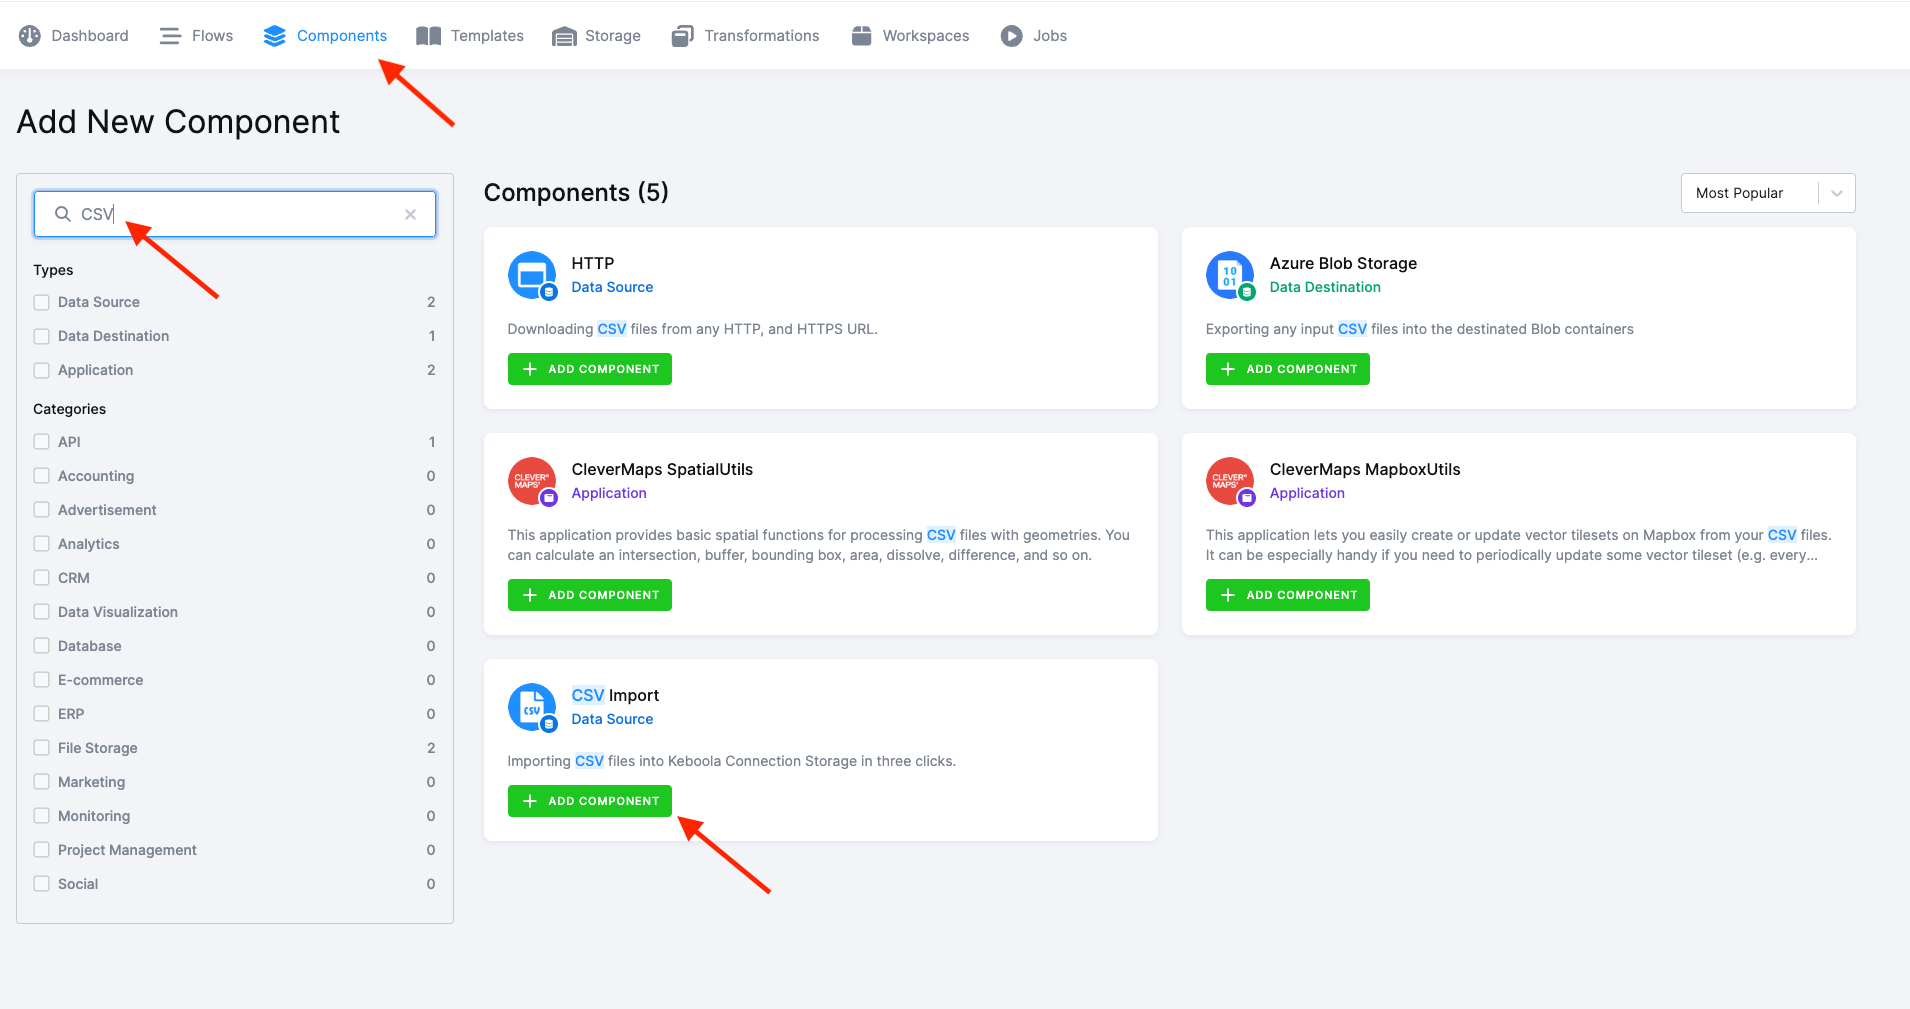
Task: Check the Advertisement category filter
Action: tap(42, 510)
